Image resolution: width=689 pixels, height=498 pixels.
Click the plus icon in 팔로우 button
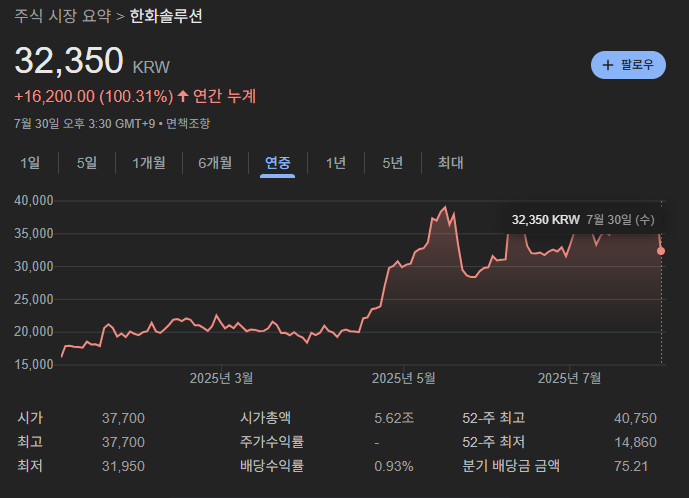coord(608,65)
